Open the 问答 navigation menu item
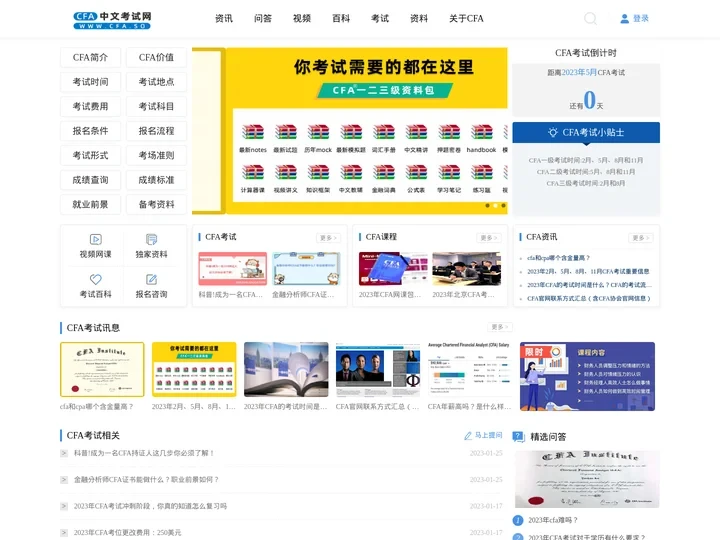Viewport: 720px width, 540px height. pyautogui.click(x=263, y=18)
